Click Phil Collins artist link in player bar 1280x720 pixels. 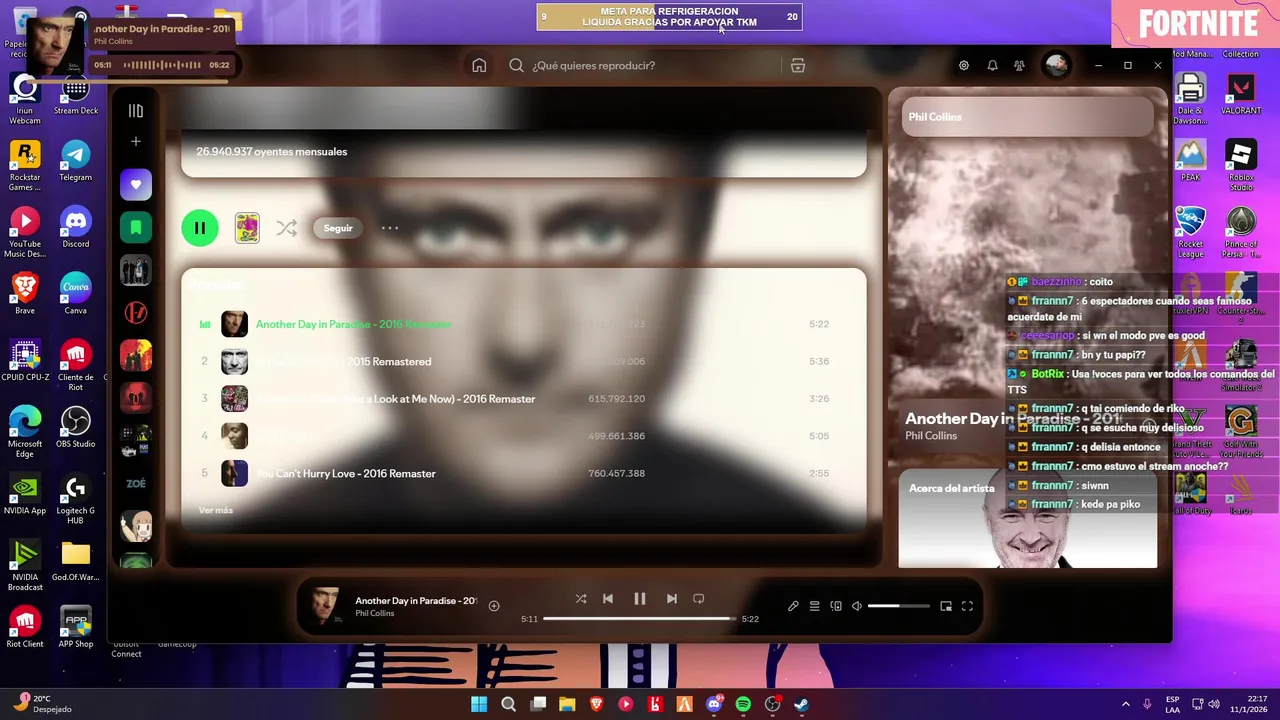pos(375,613)
